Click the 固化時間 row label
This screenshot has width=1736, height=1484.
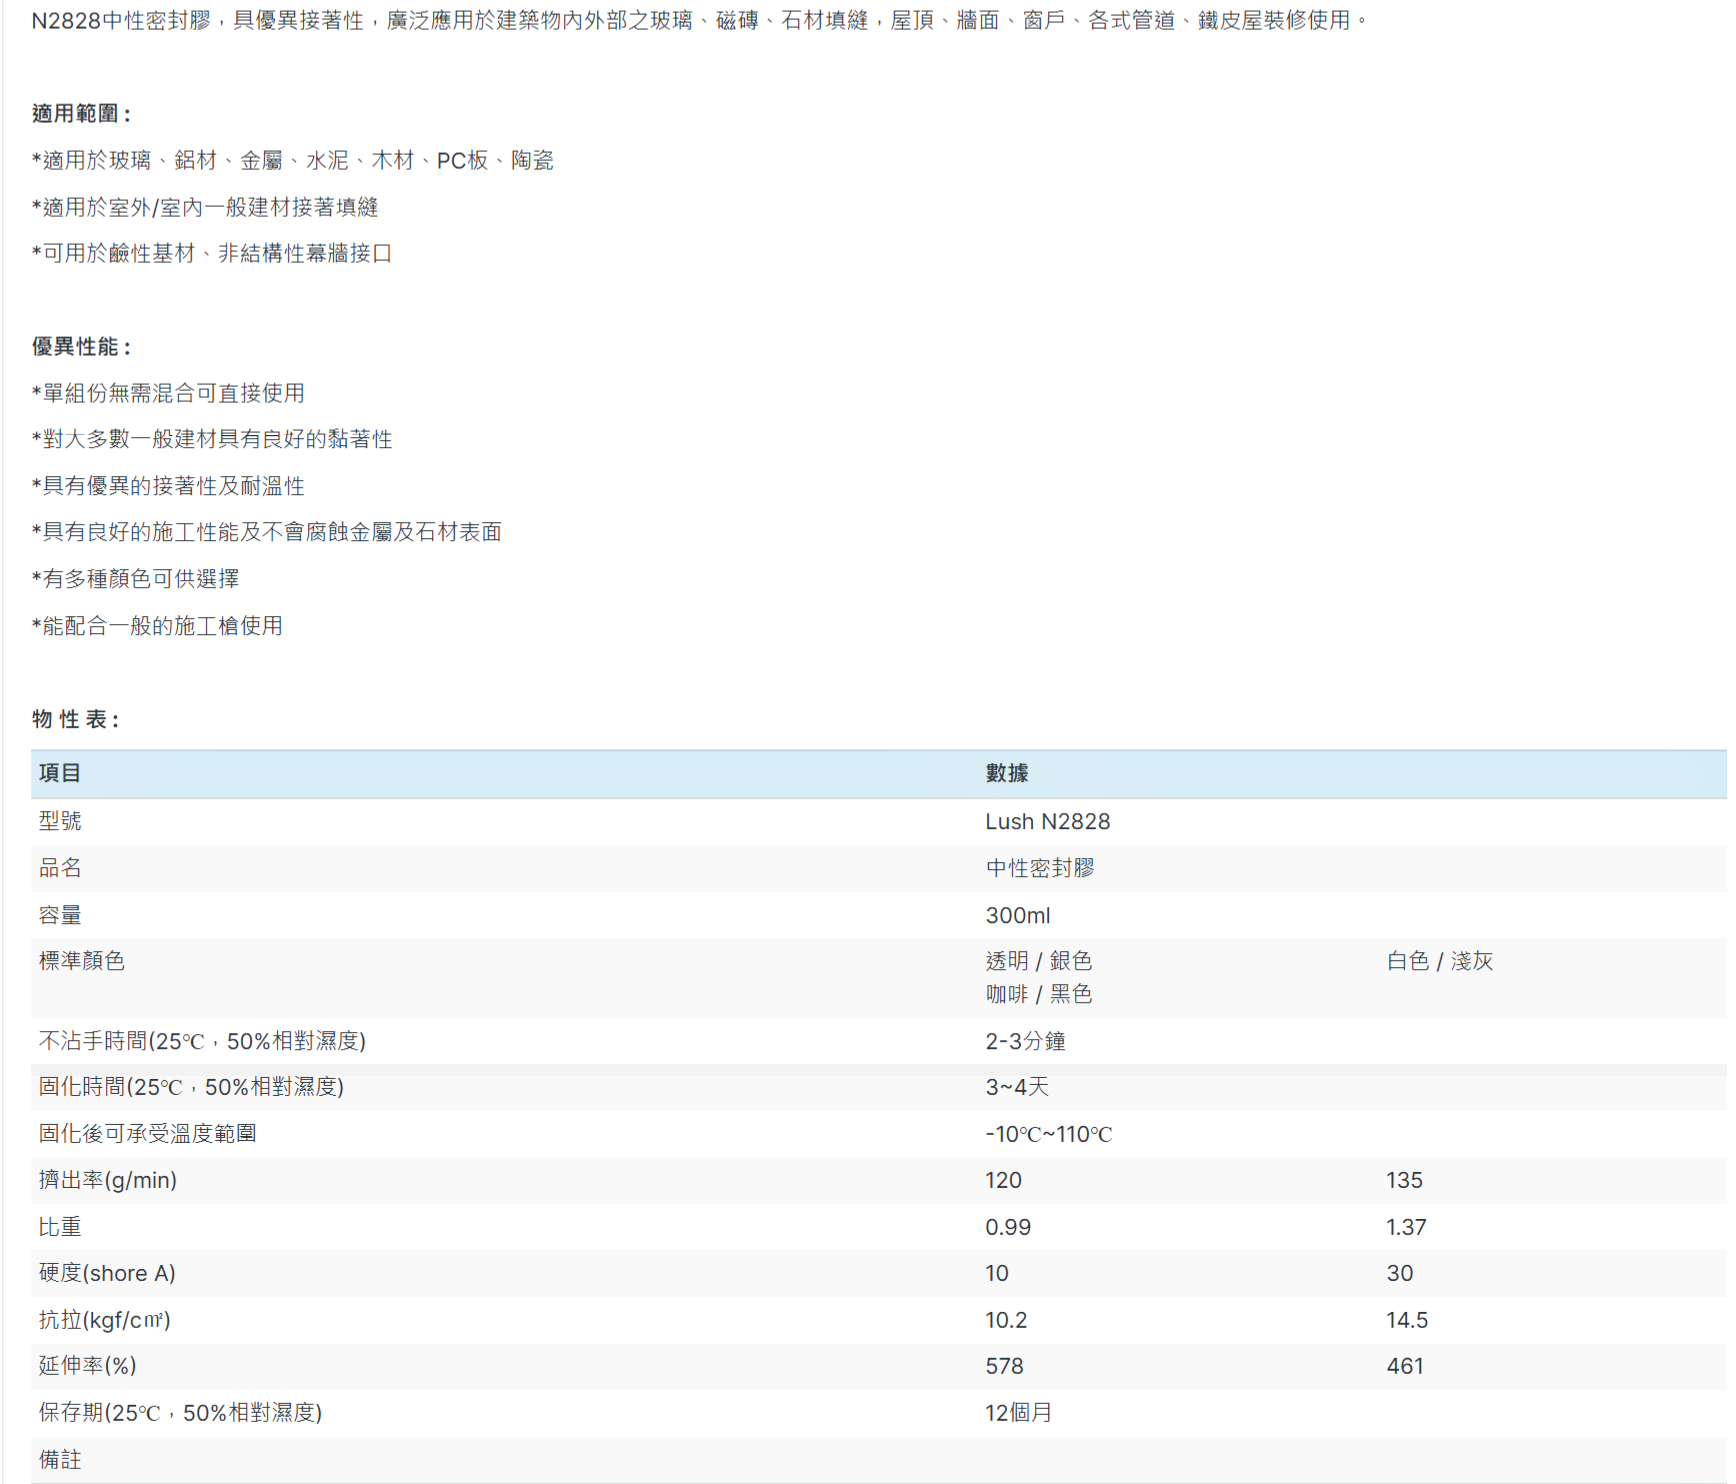coord(191,1087)
